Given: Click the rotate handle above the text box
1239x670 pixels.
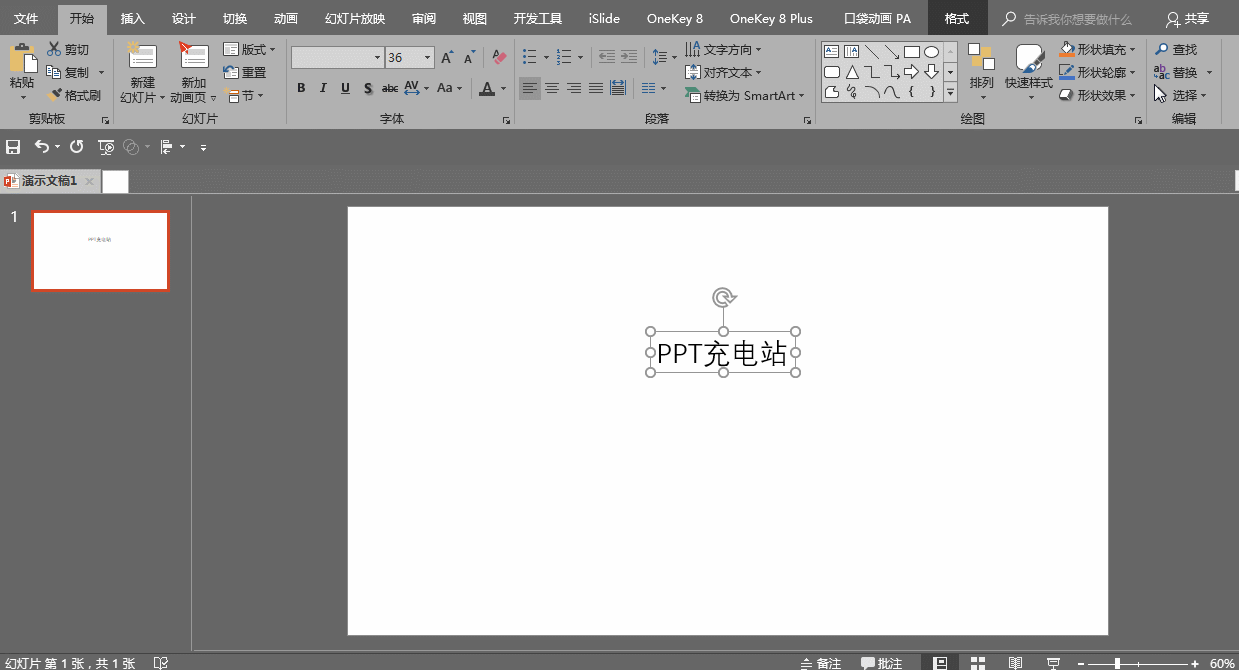Looking at the screenshot, I should click(723, 297).
